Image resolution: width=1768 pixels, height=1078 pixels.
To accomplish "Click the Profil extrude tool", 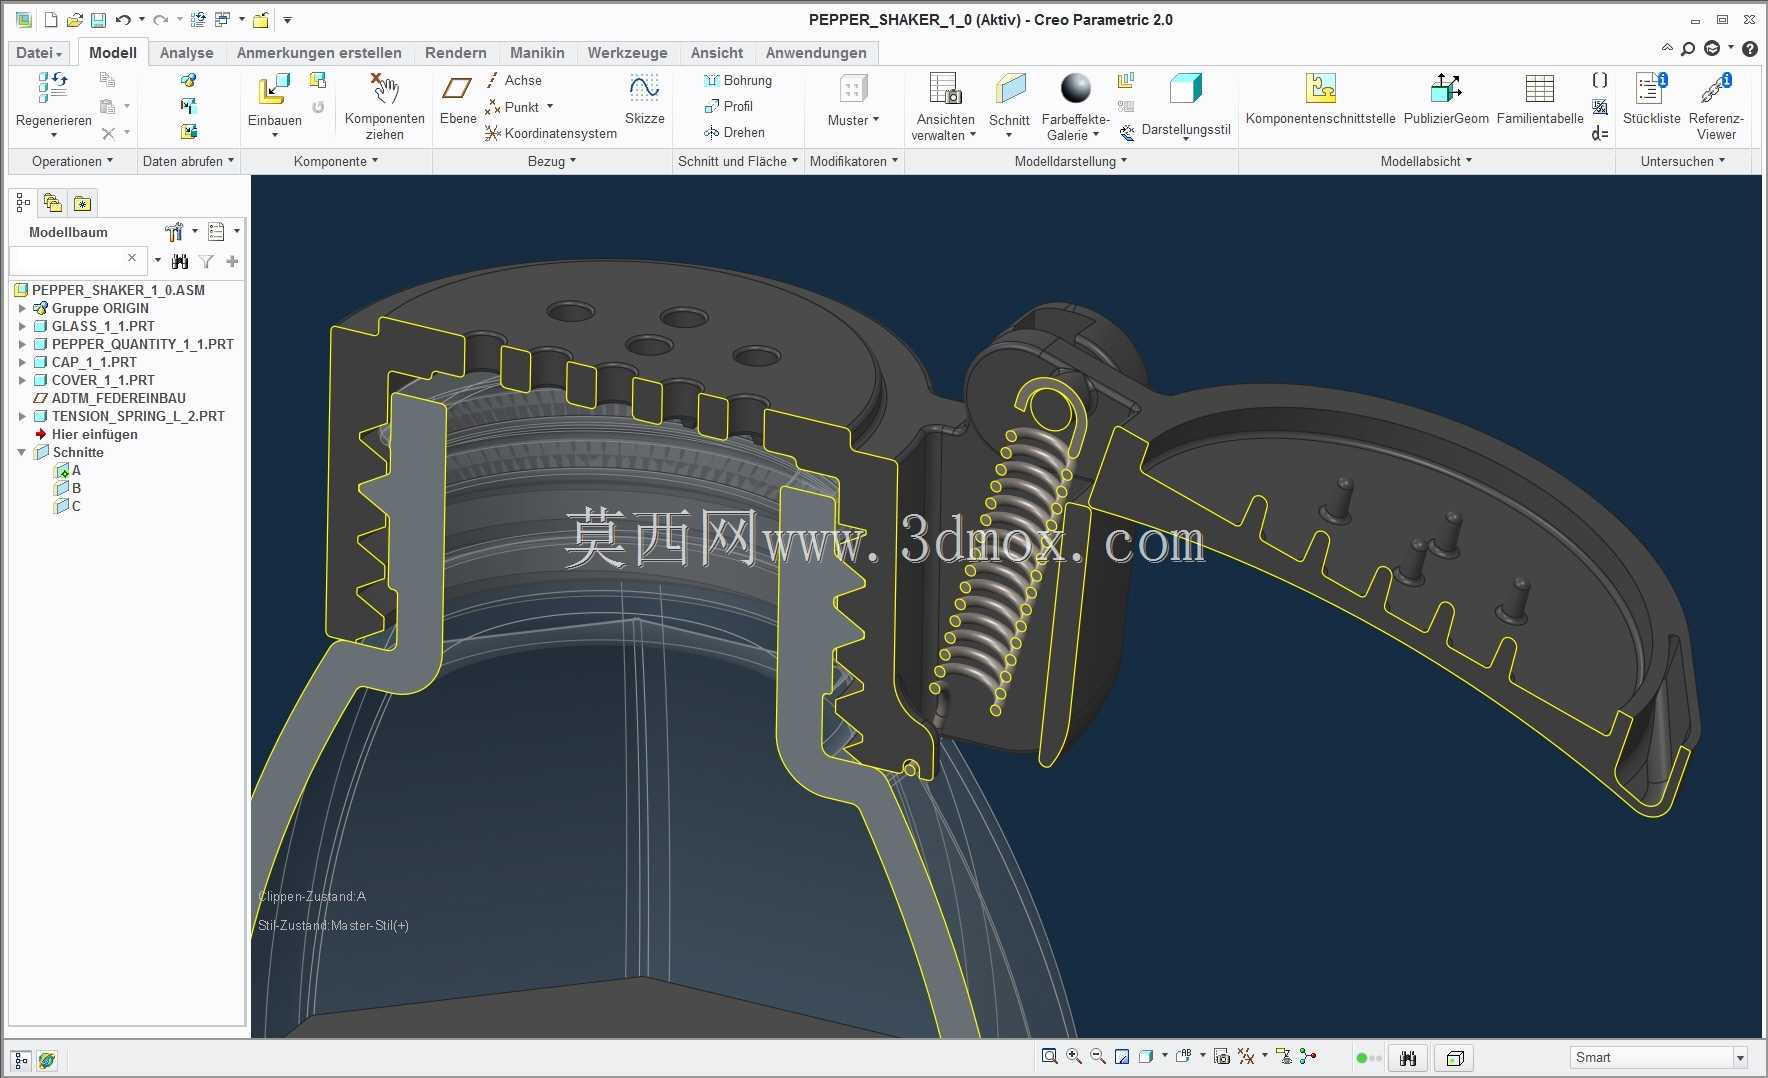I will pos(729,106).
